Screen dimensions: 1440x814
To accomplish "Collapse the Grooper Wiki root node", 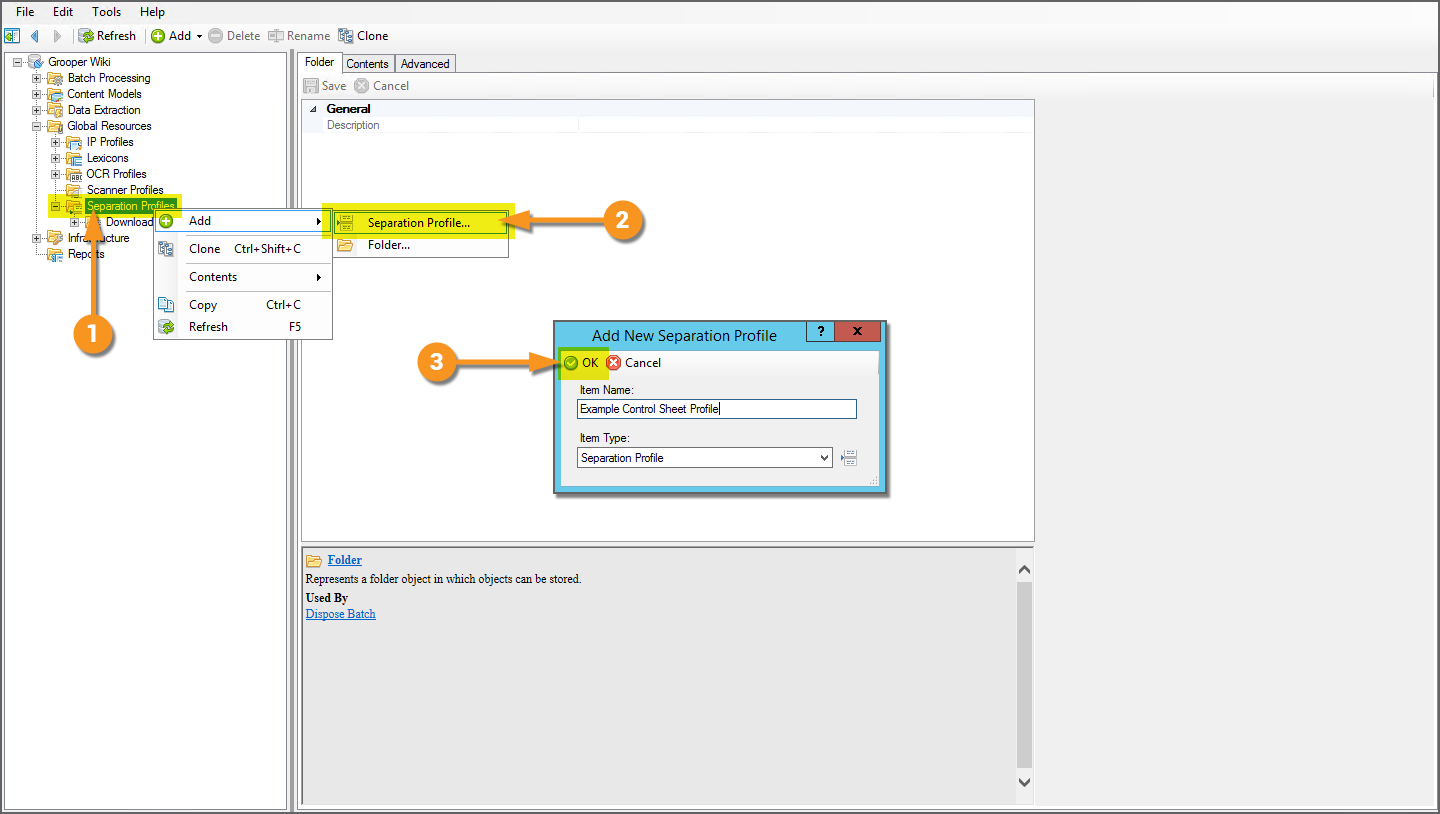I will 18,62.
